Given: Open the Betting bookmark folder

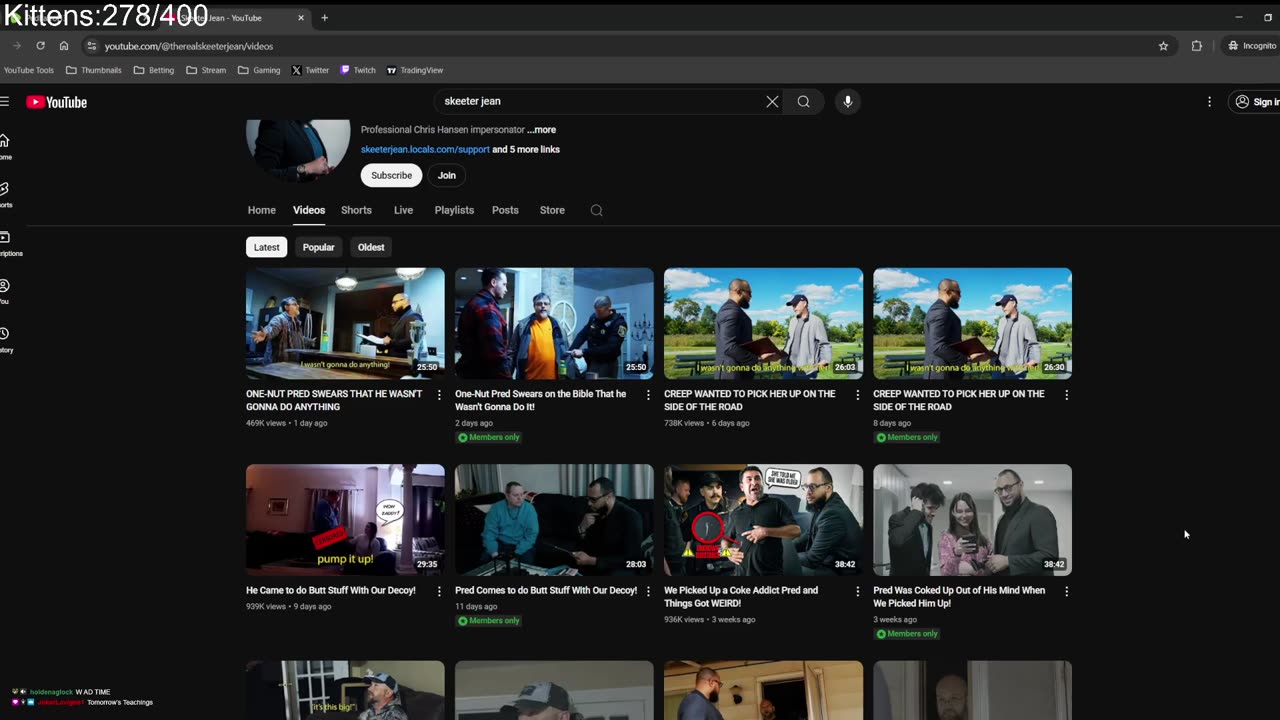Looking at the screenshot, I should tap(153, 70).
